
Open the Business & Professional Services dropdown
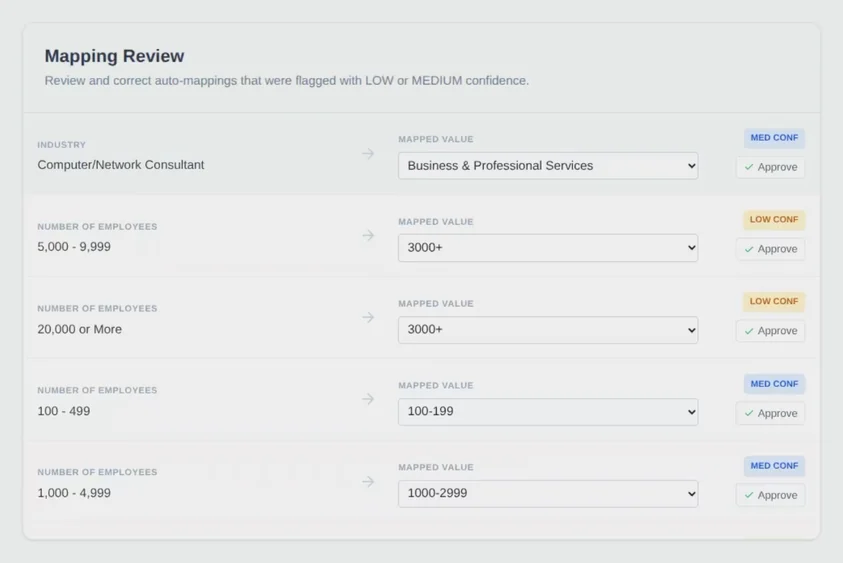pyautogui.click(x=548, y=166)
